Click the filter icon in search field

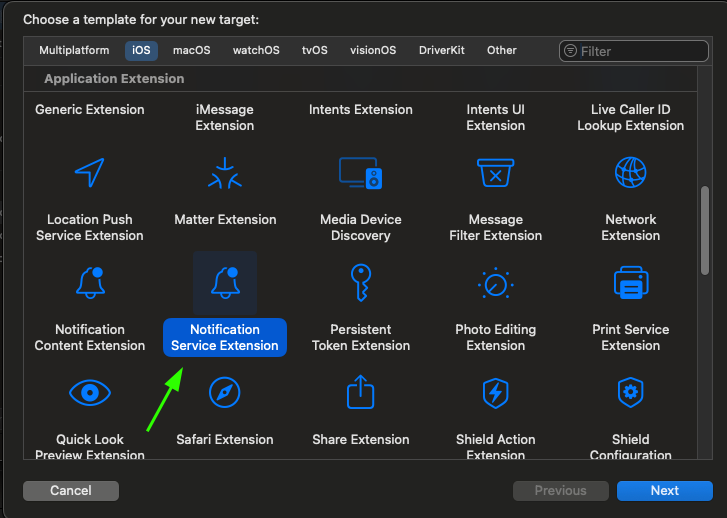point(570,51)
